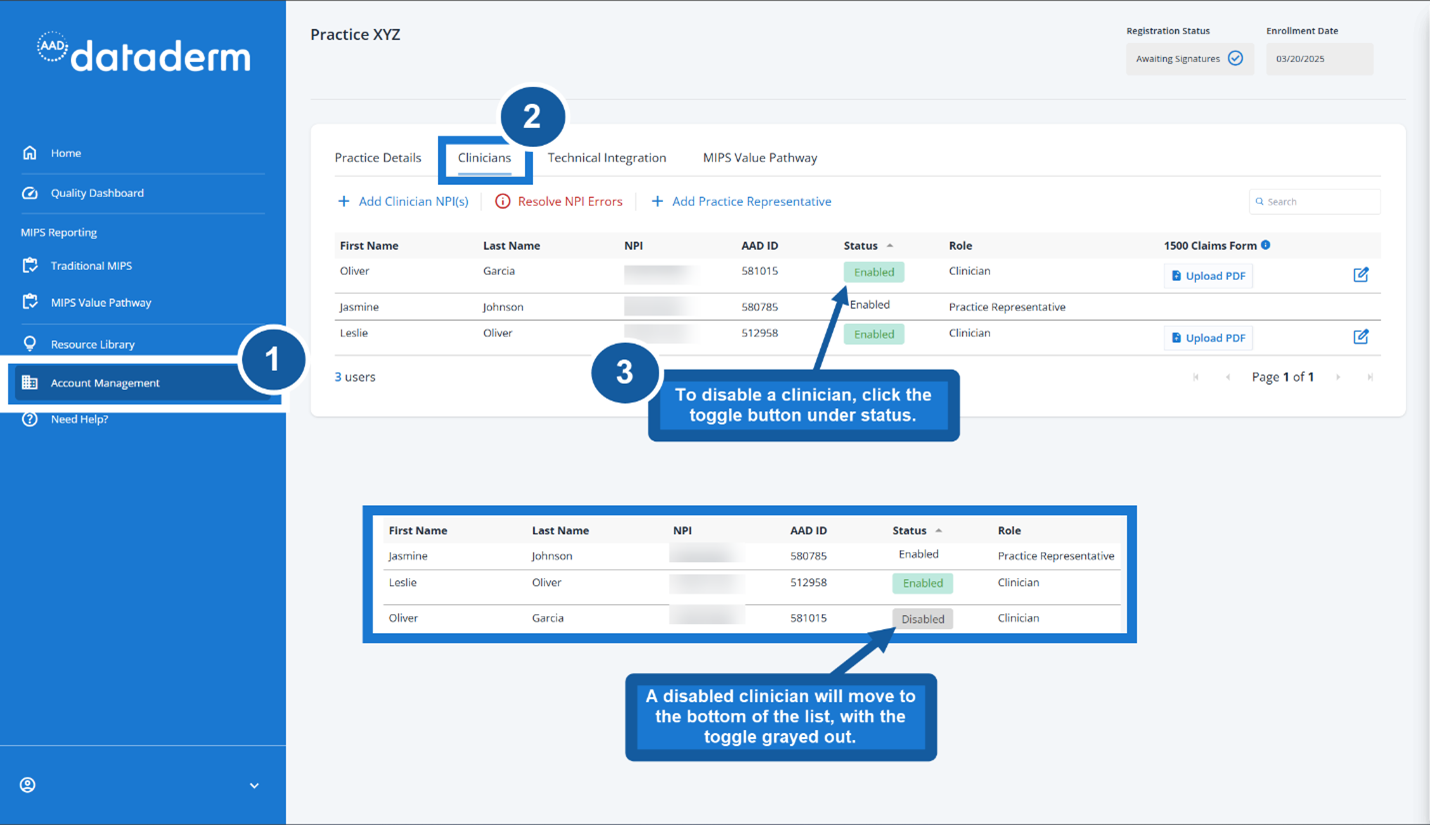The height and width of the screenshot is (825, 1430).
Task: Click the user account icon at bottom left
Action: (x=26, y=785)
